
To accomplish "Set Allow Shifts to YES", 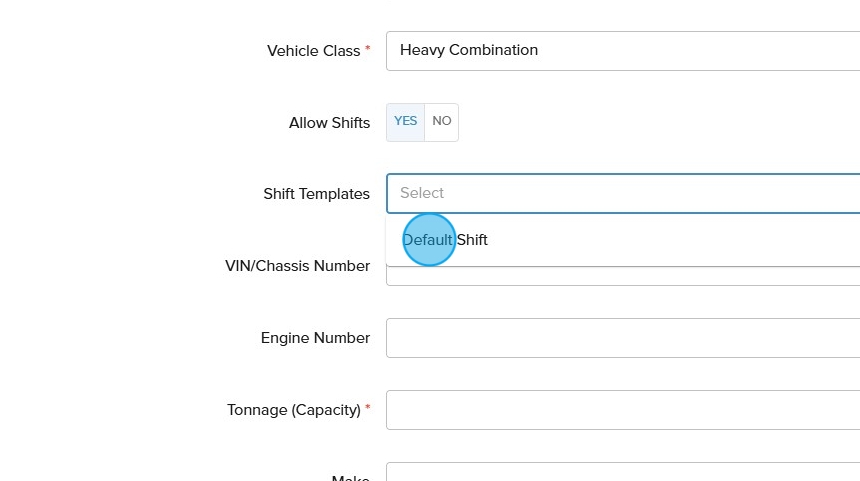I will pyautogui.click(x=405, y=122).
